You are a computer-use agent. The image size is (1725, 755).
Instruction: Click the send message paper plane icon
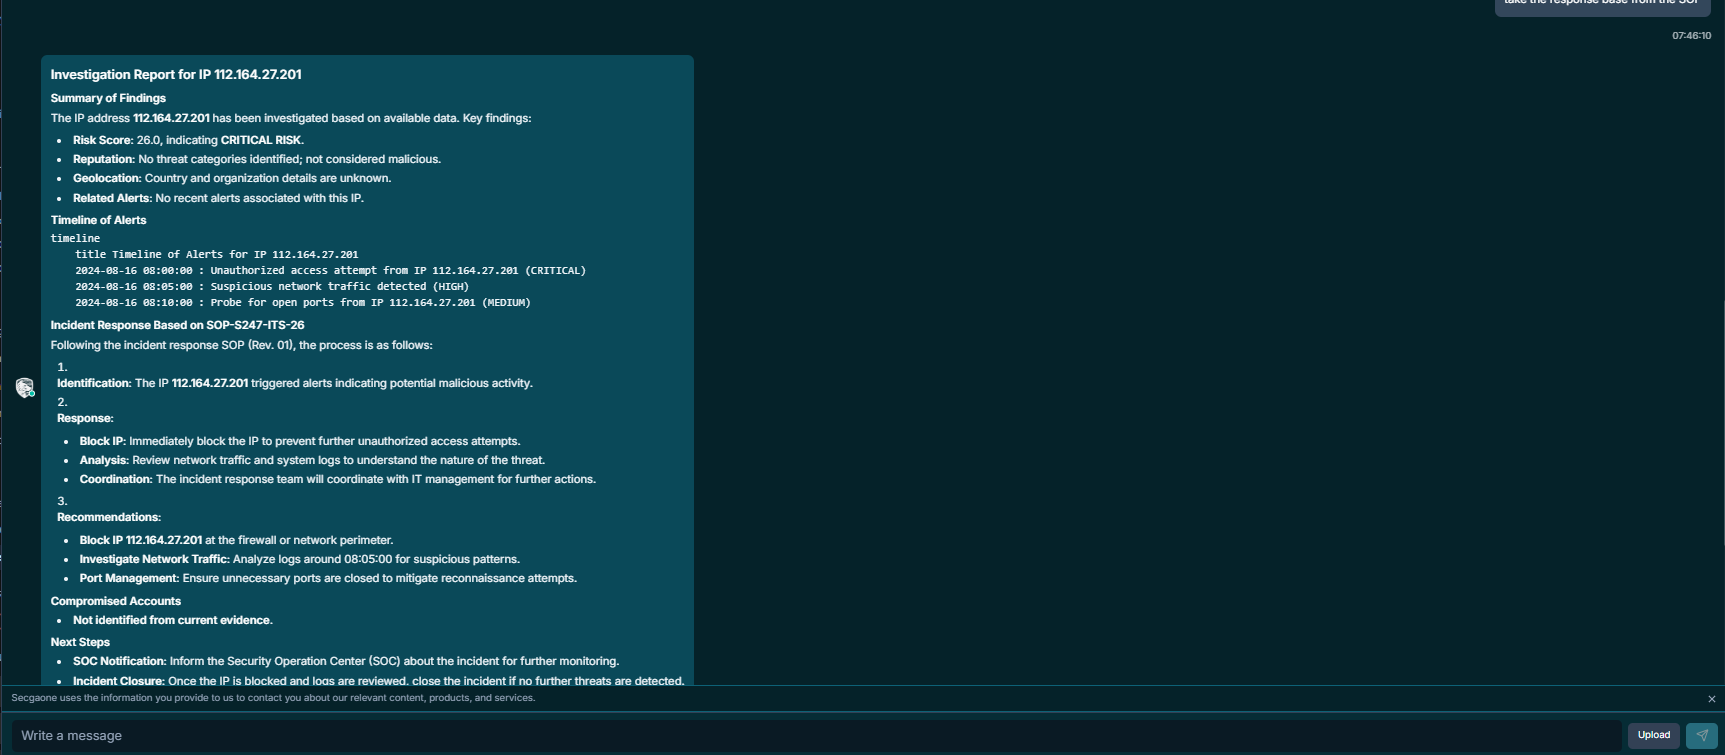point(1701,735)
